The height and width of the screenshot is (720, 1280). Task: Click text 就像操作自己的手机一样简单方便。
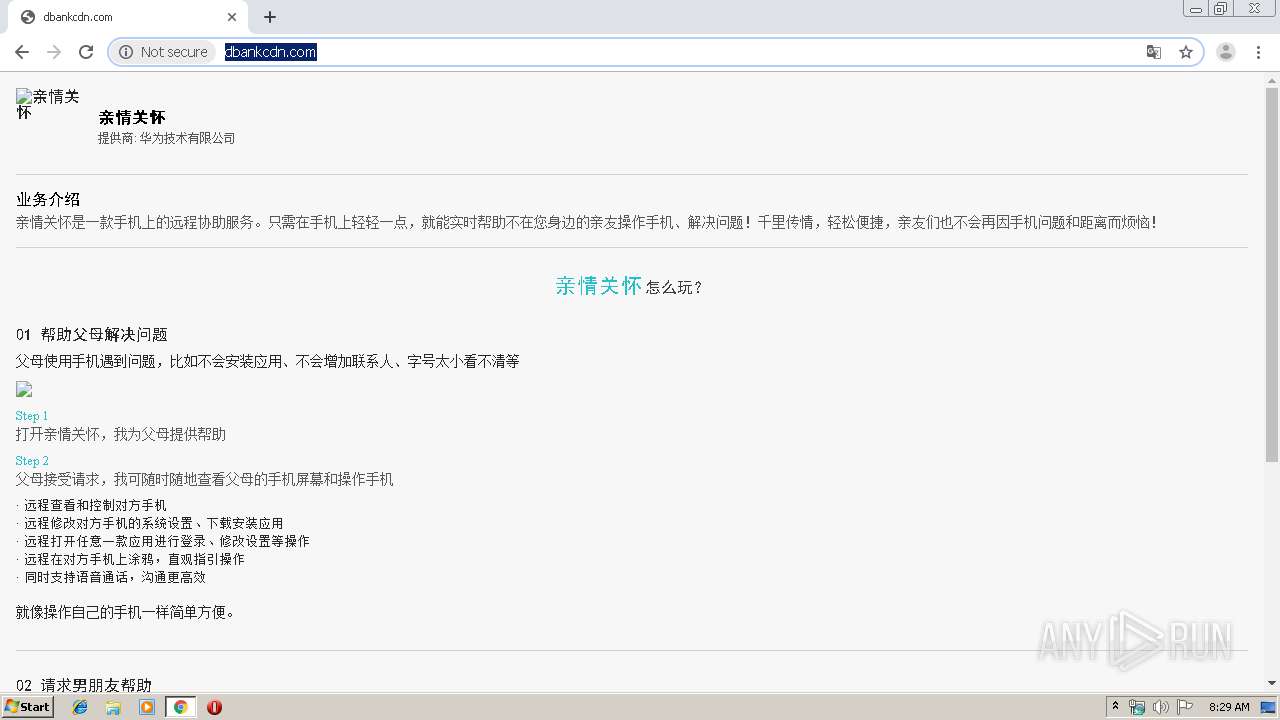(127, 612)
